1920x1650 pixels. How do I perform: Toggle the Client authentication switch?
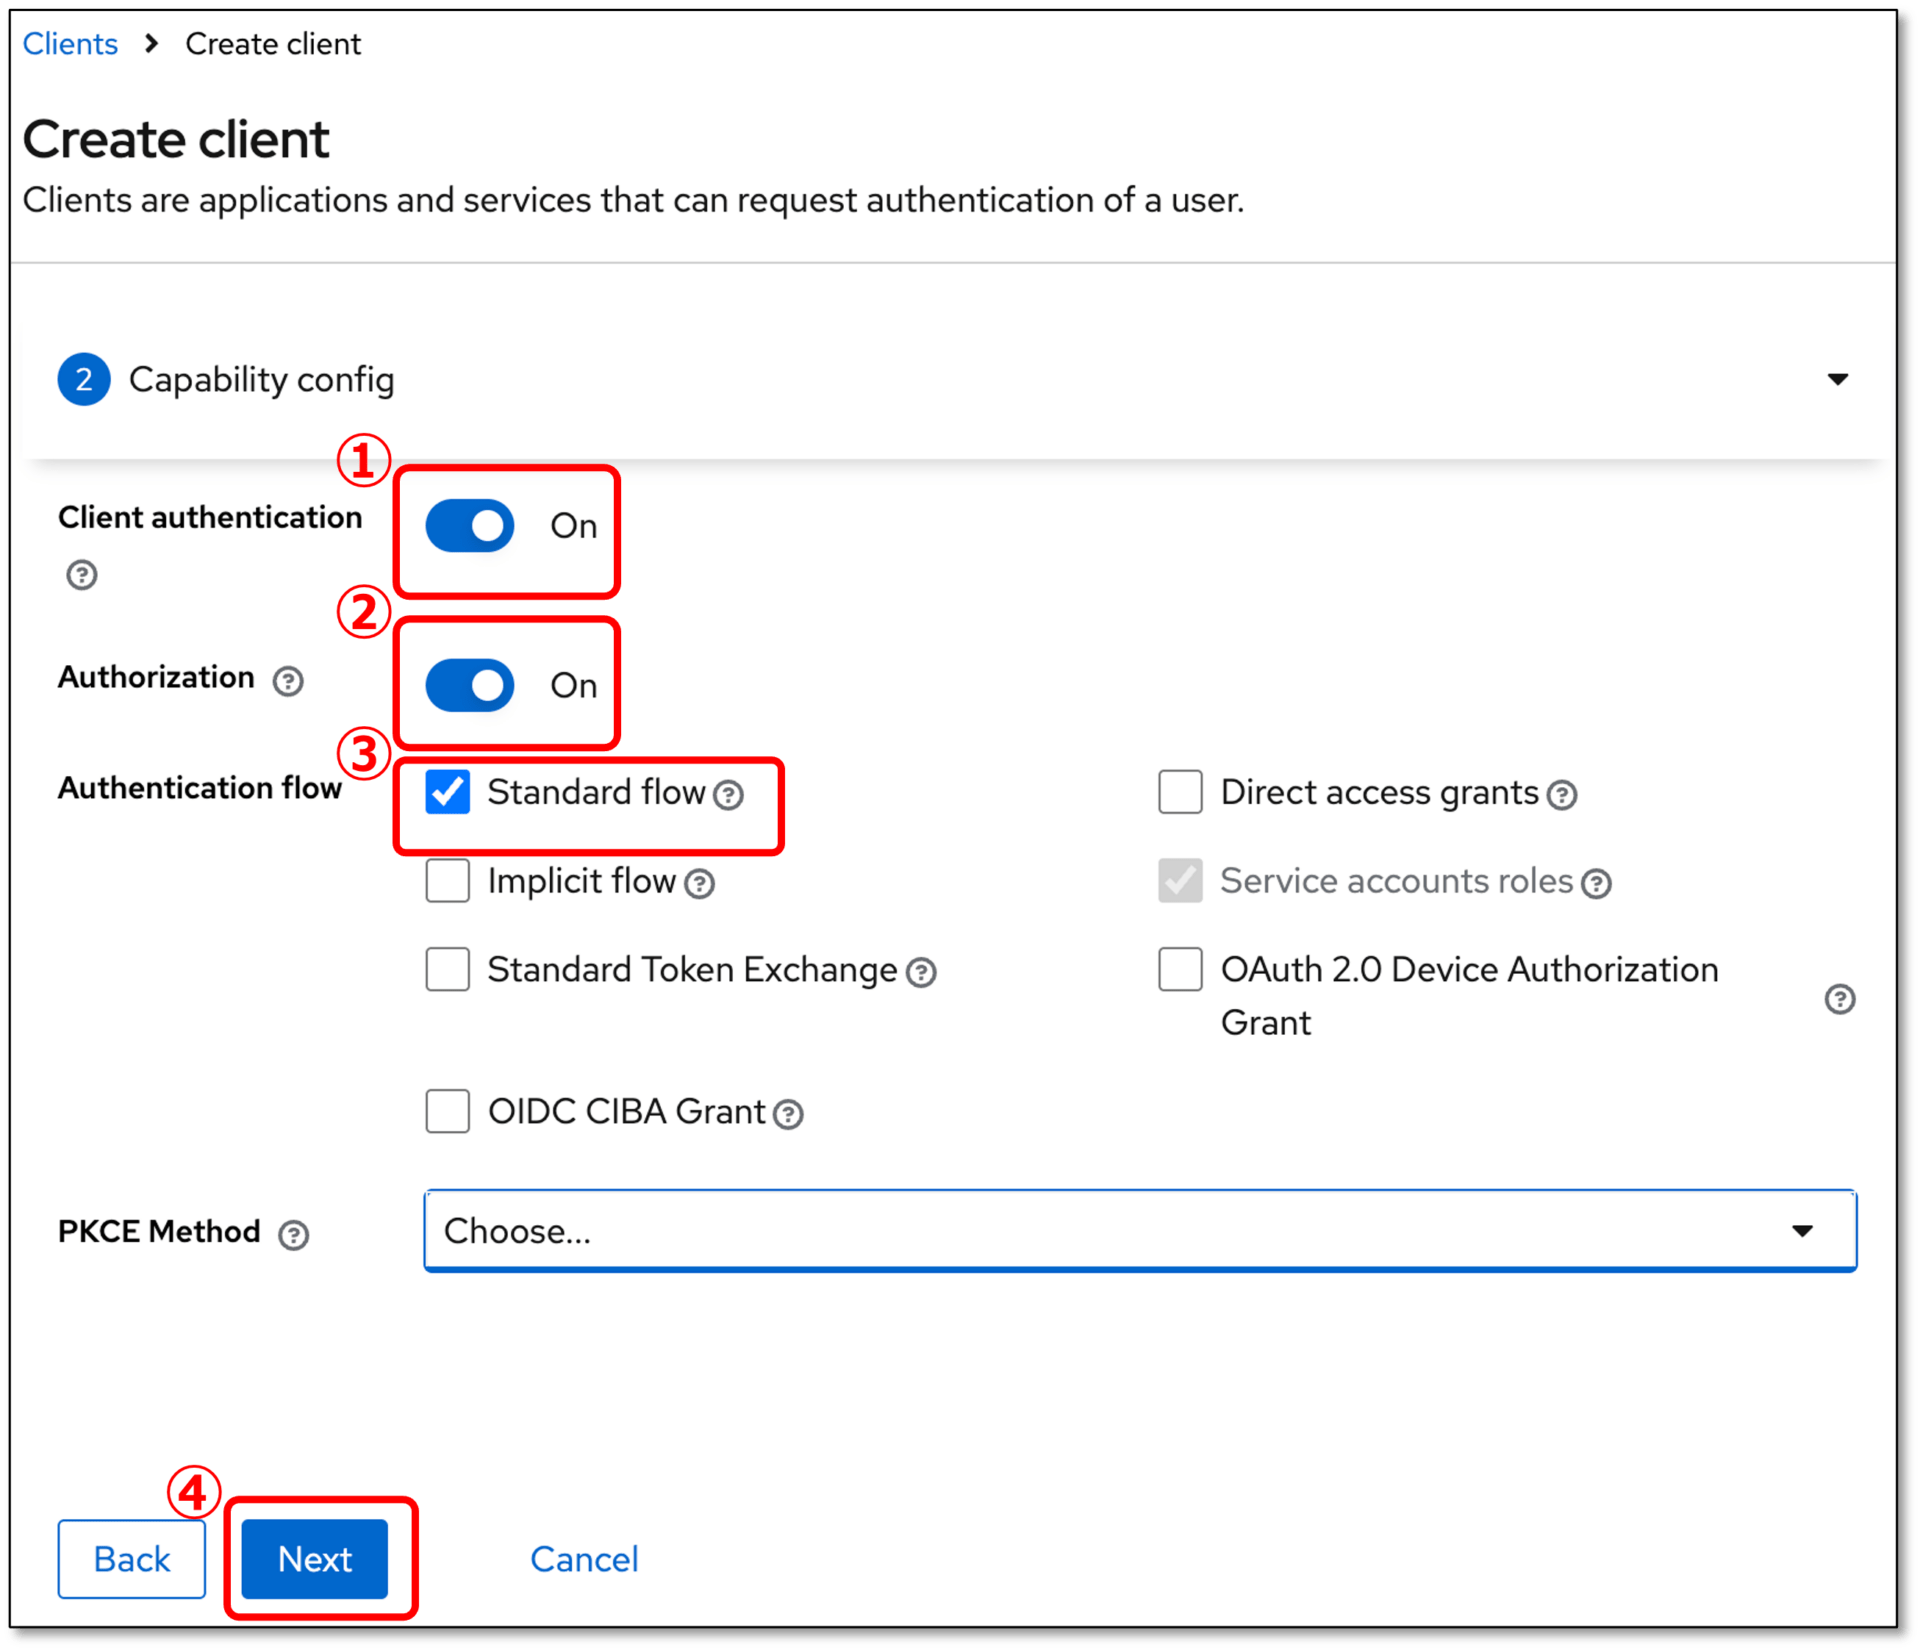pos(470,526)
